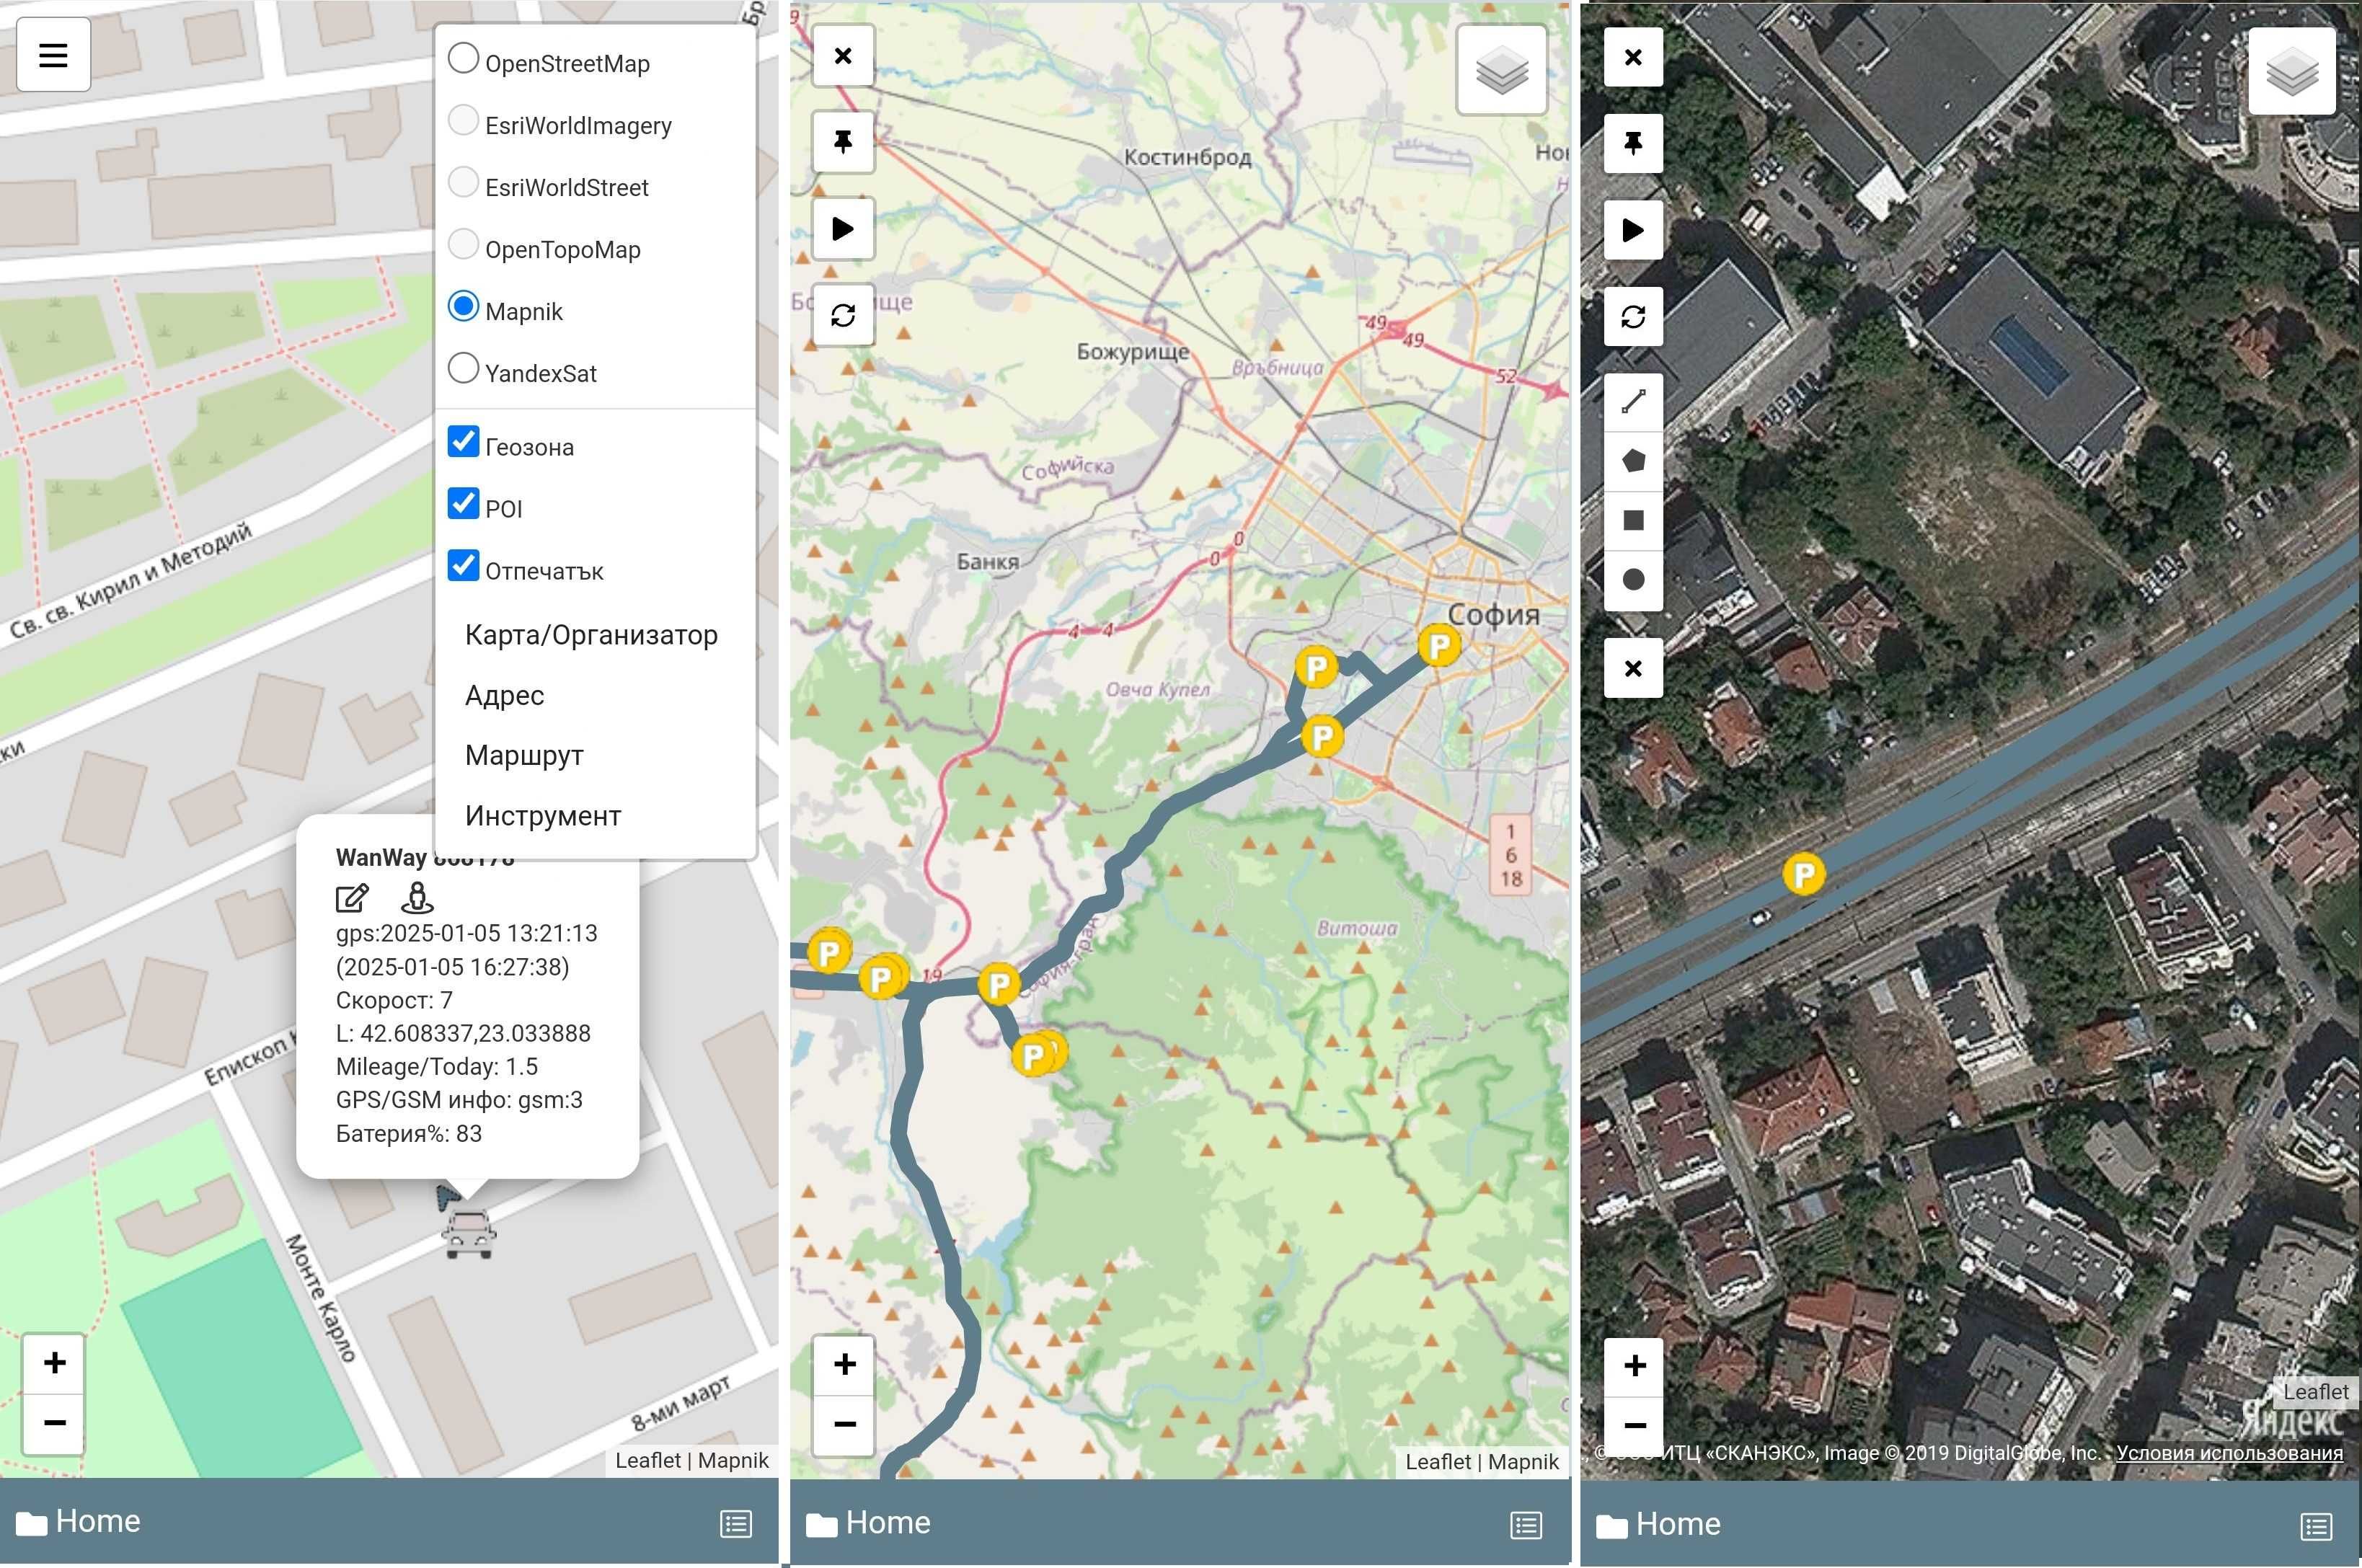Image resolution: width=2362 pixels, height=1568 pixels.
Task: Select the draw rectangle tool
Action: pos(1633,520)
